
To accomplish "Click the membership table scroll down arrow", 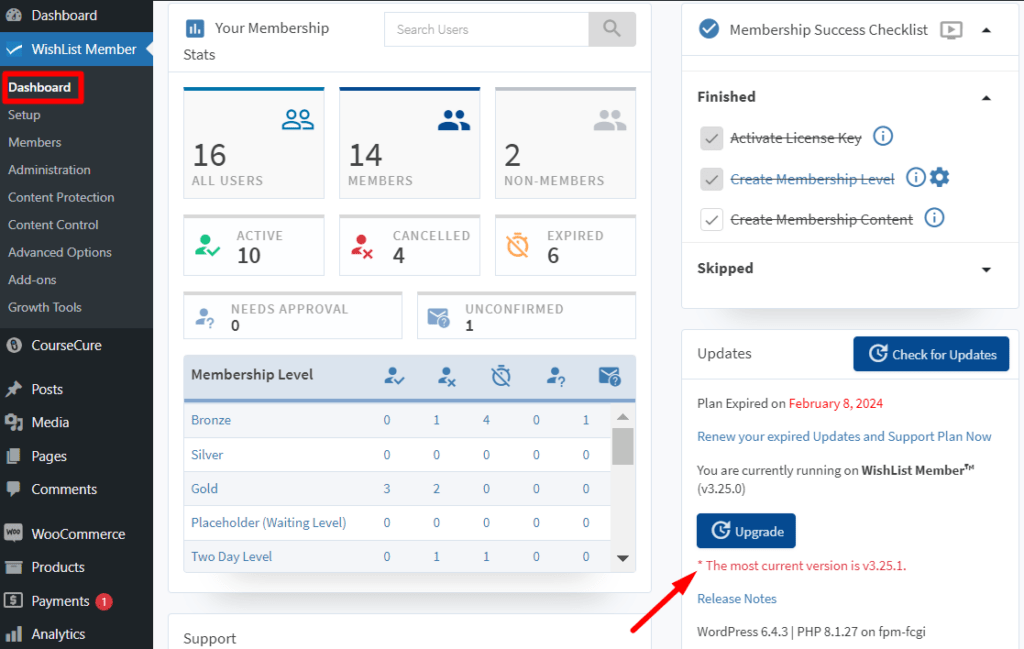I will pyautogui.click(x=622, y=558).
